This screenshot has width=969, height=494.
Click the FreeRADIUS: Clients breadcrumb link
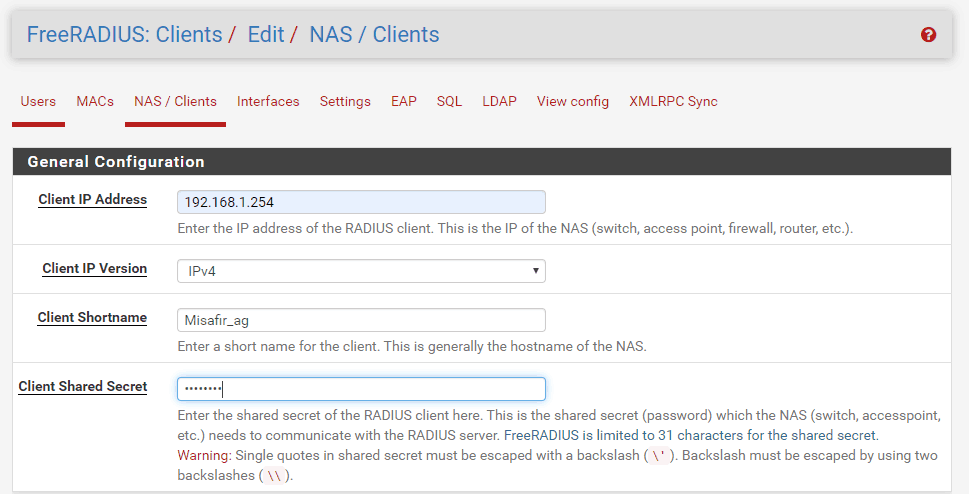[124, 35]
